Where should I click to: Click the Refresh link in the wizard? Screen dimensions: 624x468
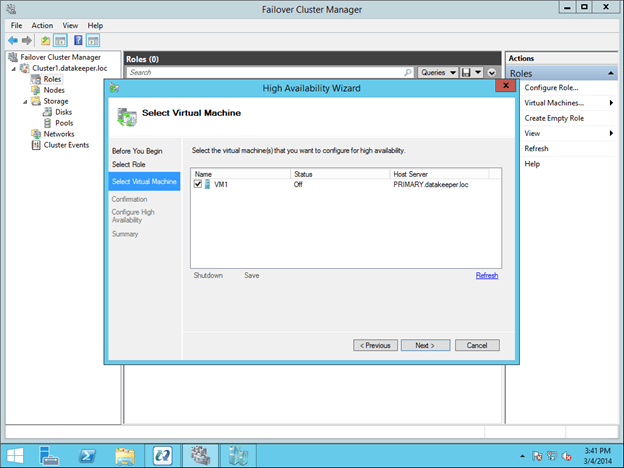[x=486, y=275]
